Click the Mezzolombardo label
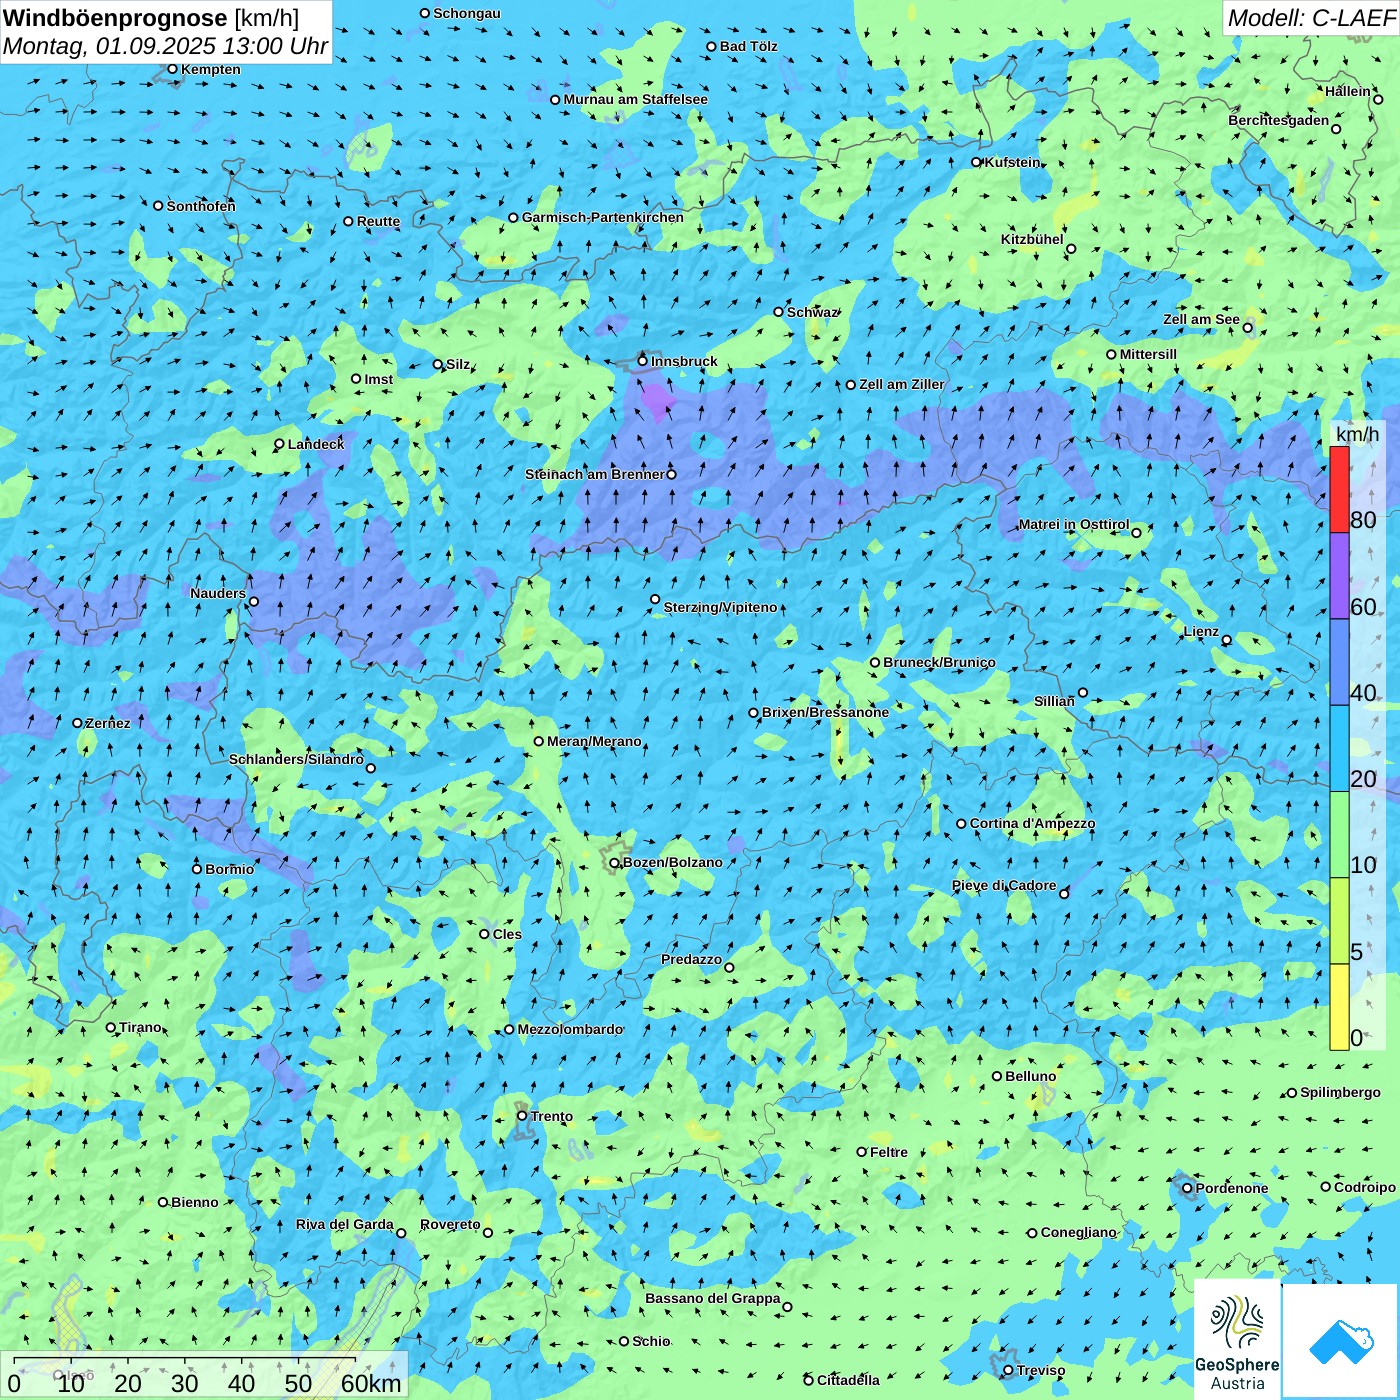 click(570, 1029)
